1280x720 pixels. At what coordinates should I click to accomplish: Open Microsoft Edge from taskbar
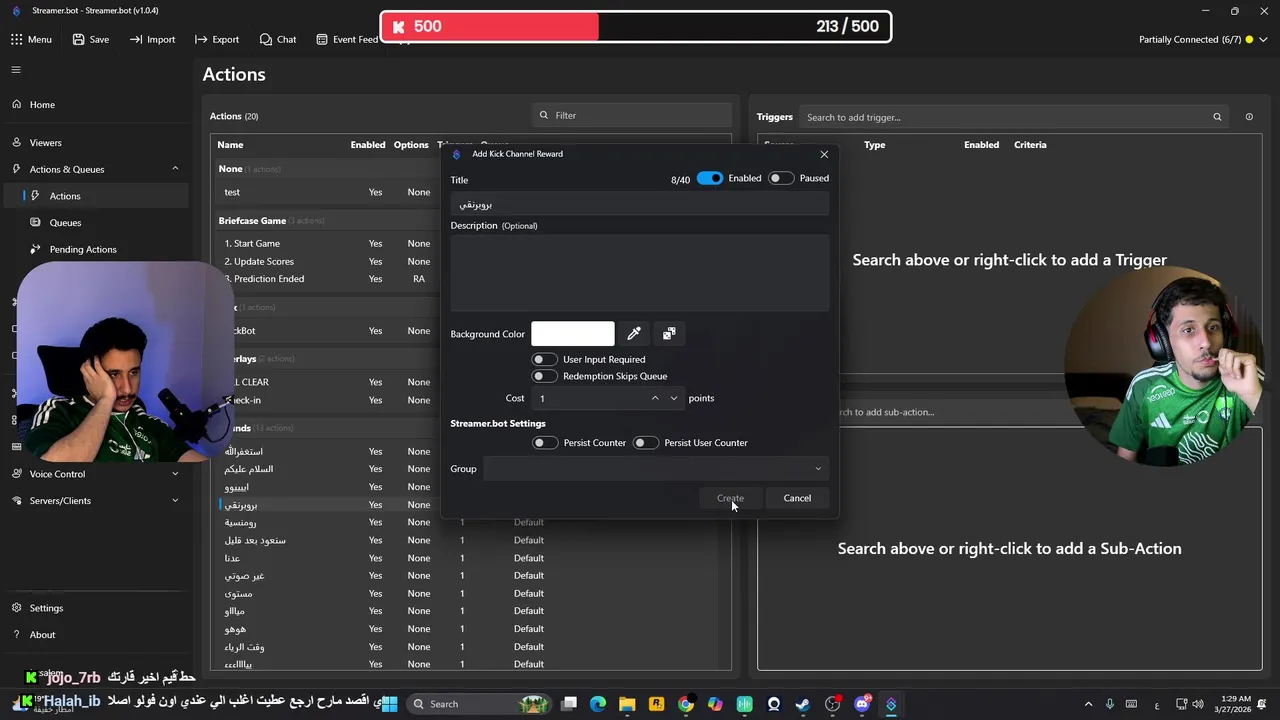[598, 704]
